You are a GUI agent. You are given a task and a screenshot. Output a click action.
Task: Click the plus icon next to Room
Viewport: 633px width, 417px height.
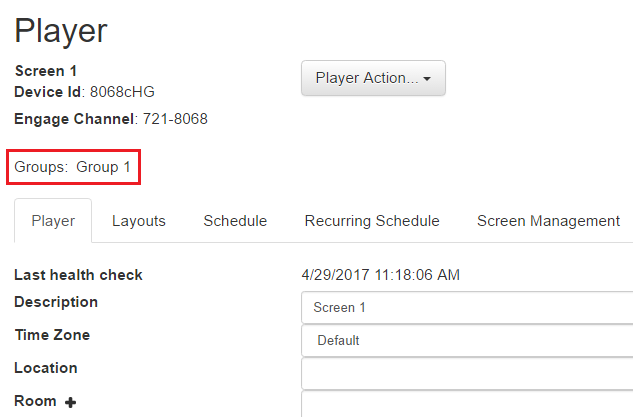pyautogui.click(x=70, y=402)
